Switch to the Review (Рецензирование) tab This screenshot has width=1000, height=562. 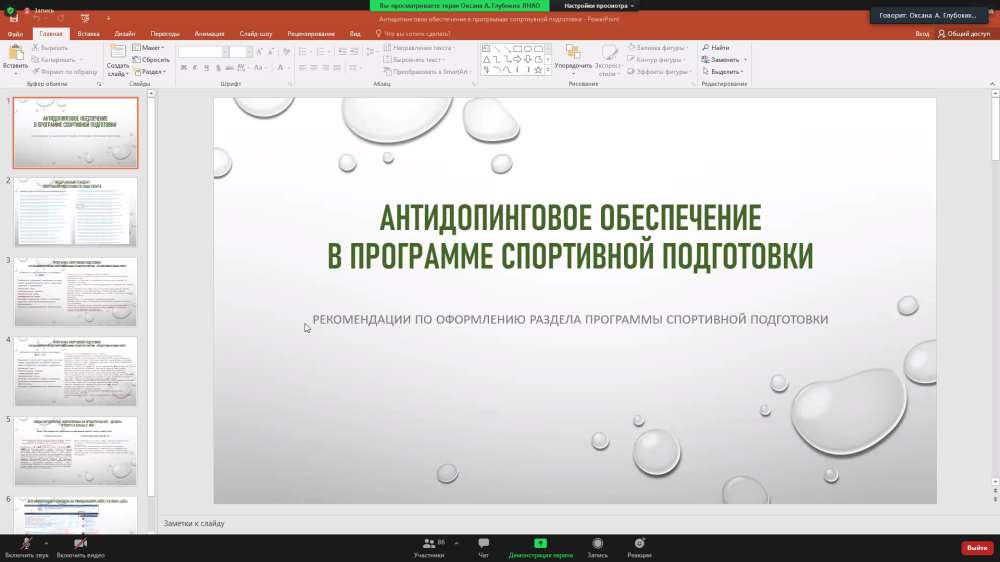(x=311, y=34)
